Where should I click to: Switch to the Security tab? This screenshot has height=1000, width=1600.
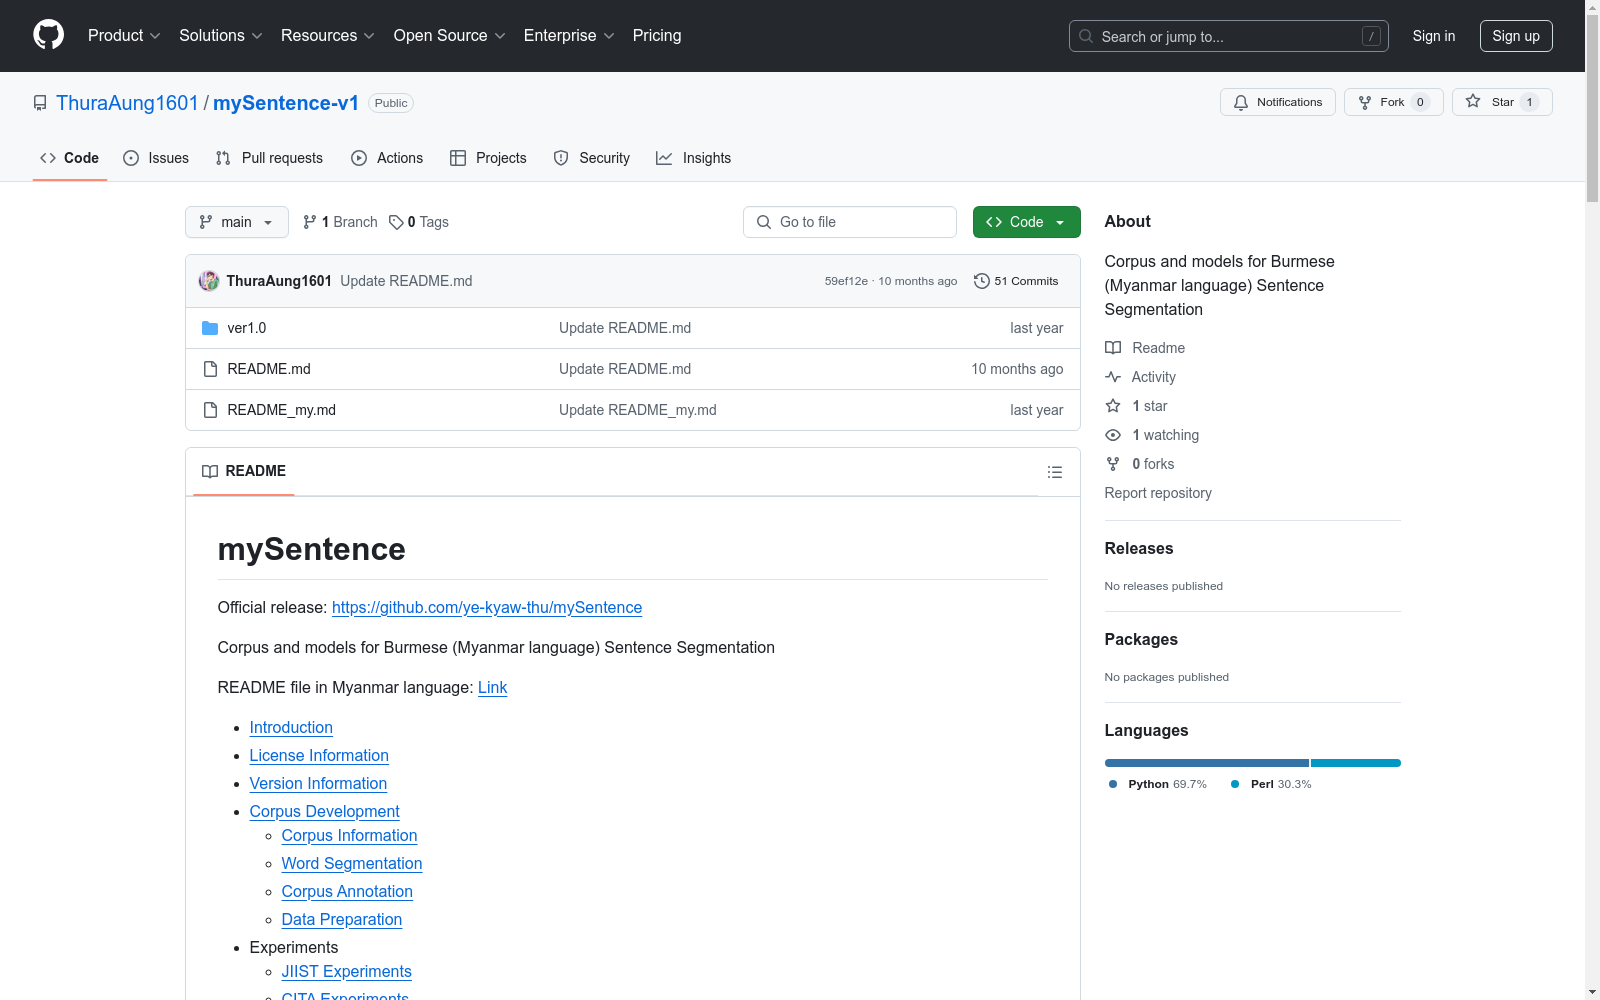[x=591, y=158]
